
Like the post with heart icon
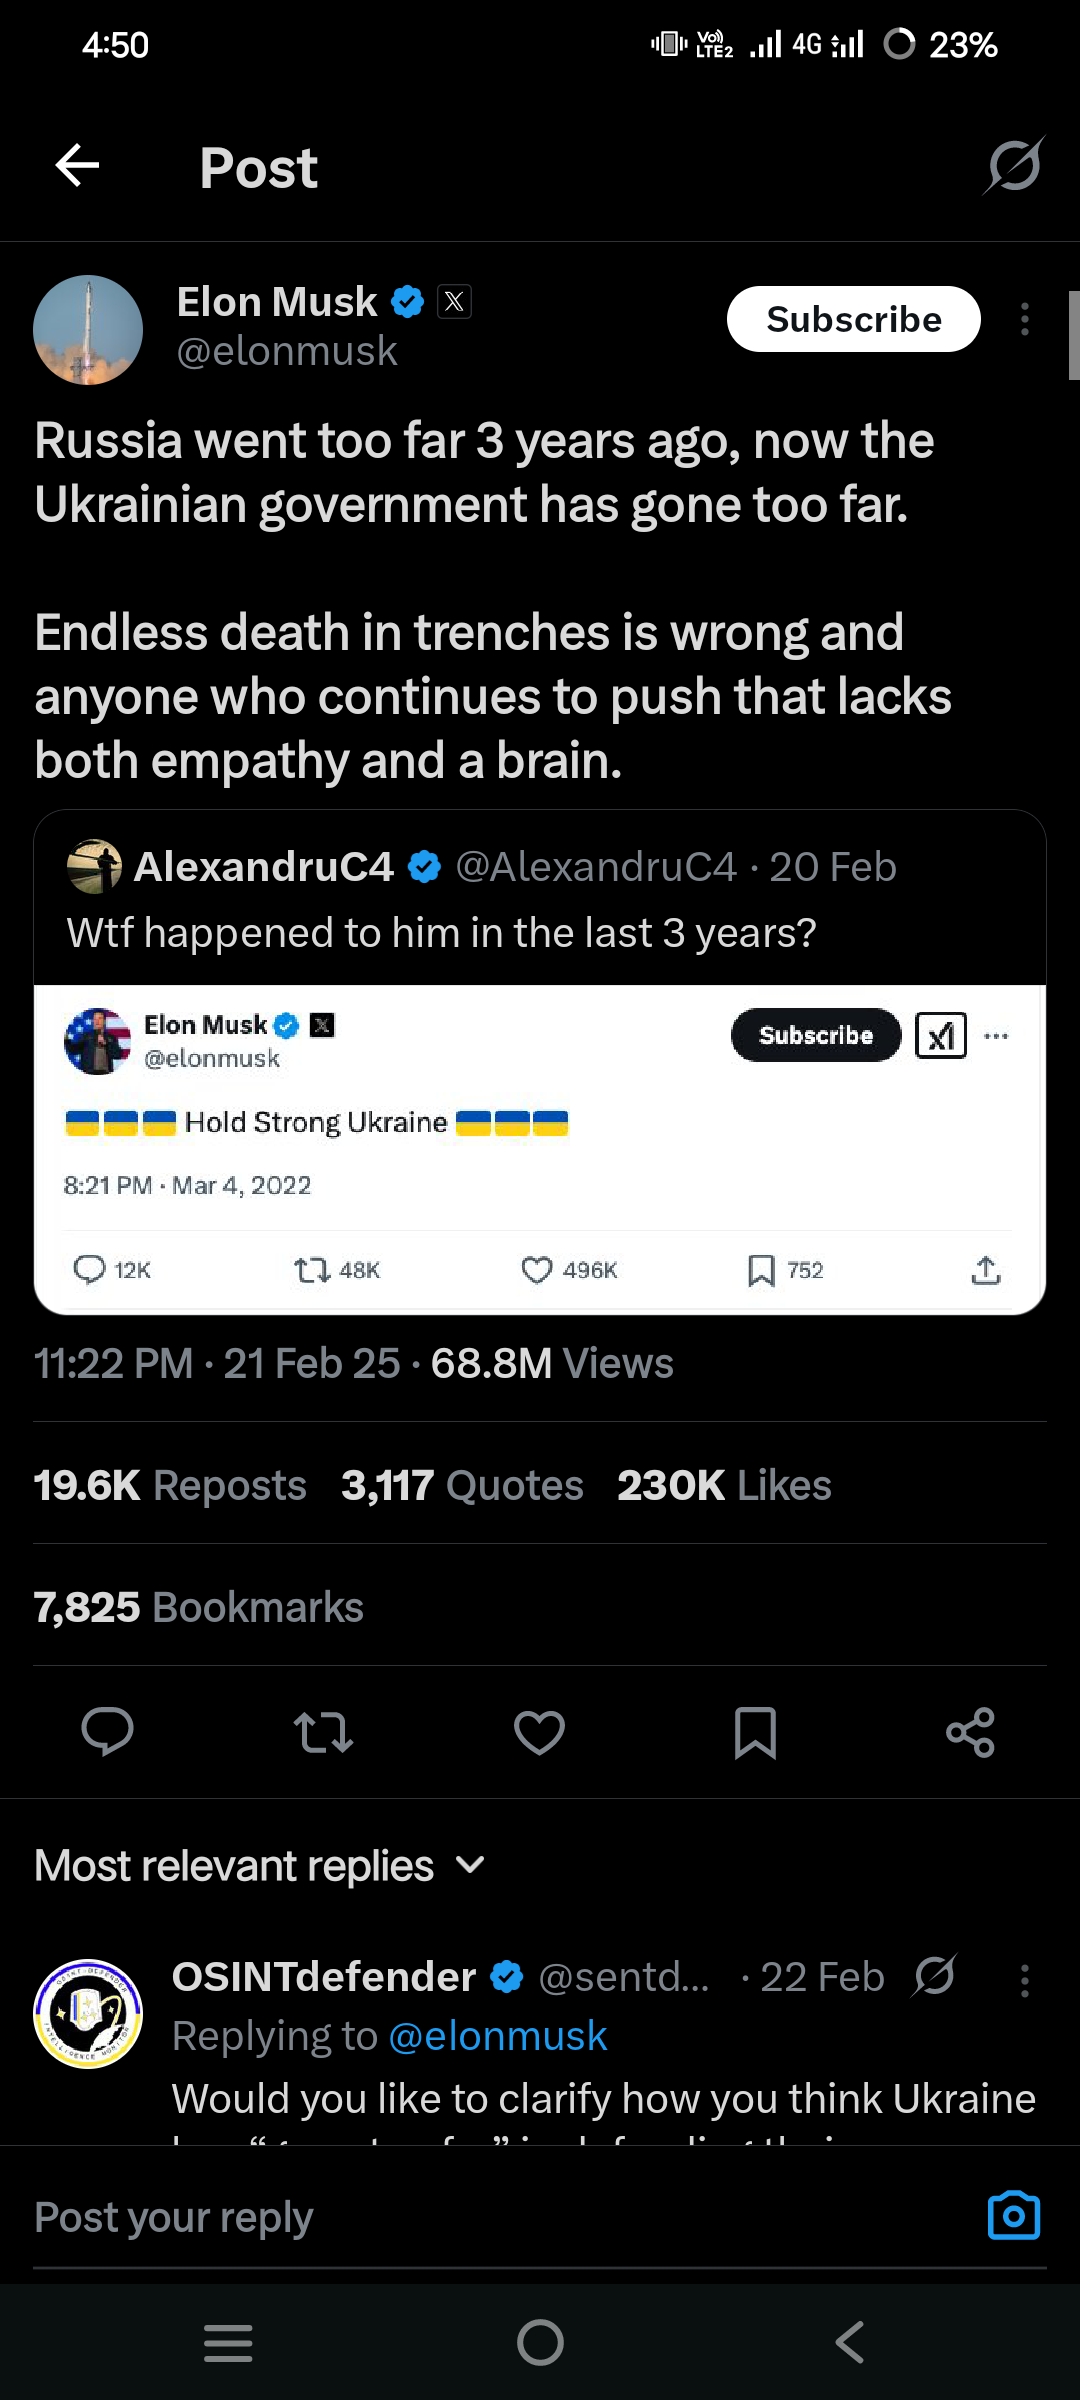tap(539, 1732)
